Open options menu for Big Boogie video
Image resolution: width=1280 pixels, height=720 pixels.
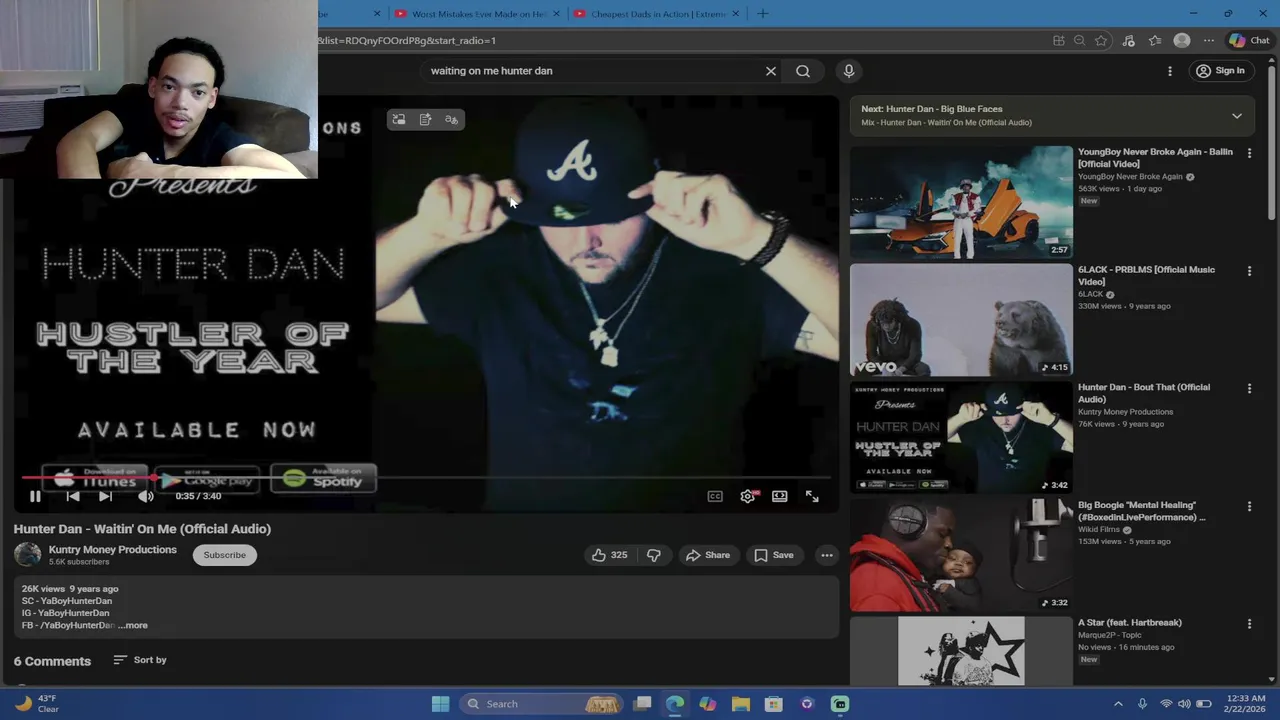pyautogui.click(x=1249, y=507)
